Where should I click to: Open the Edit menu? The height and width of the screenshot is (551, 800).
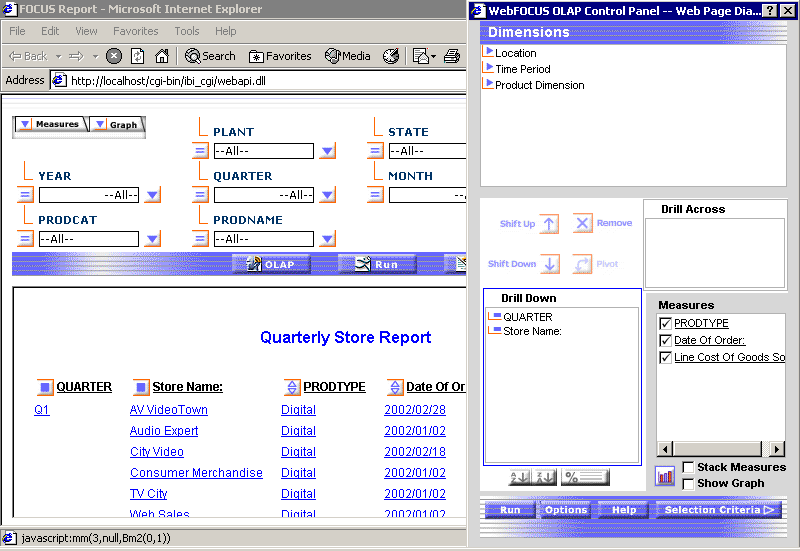pyautogui.click(x=50, y=31)
